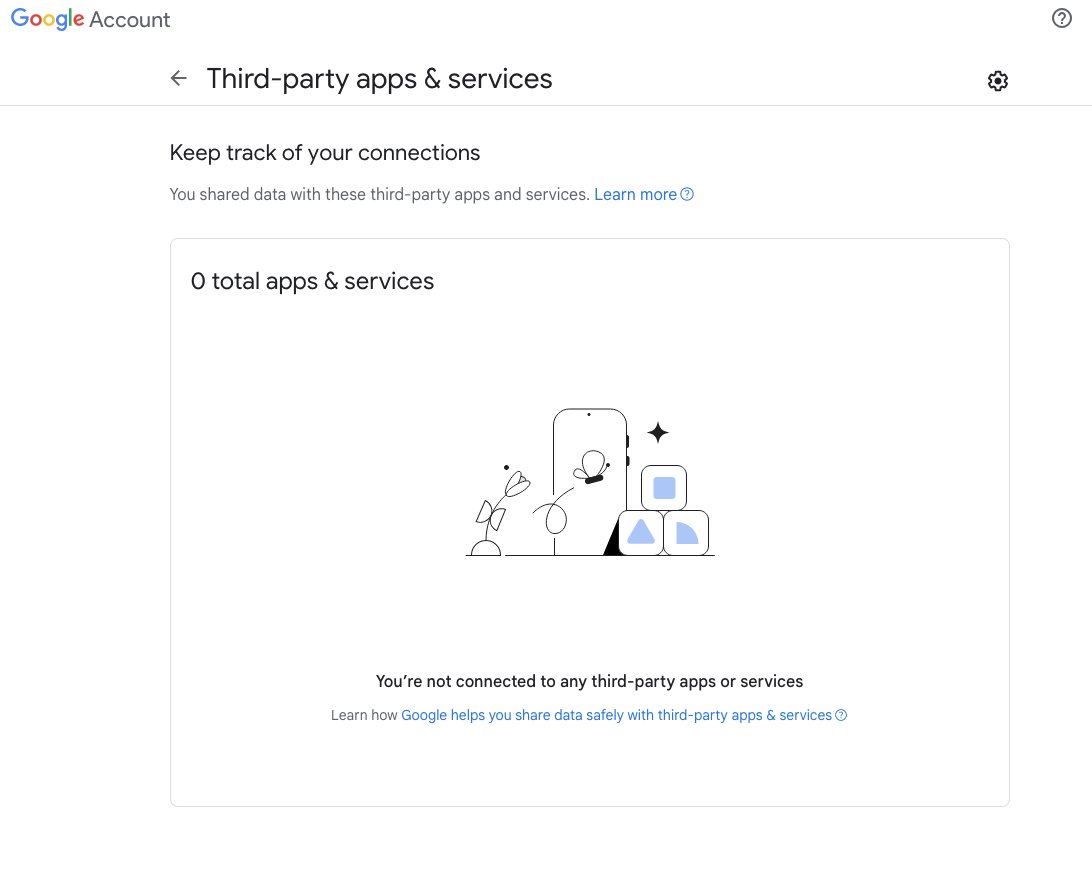Open the settings gear icon
The width and height of the screenshot is (1092, 872).
(x=997, y=81)
